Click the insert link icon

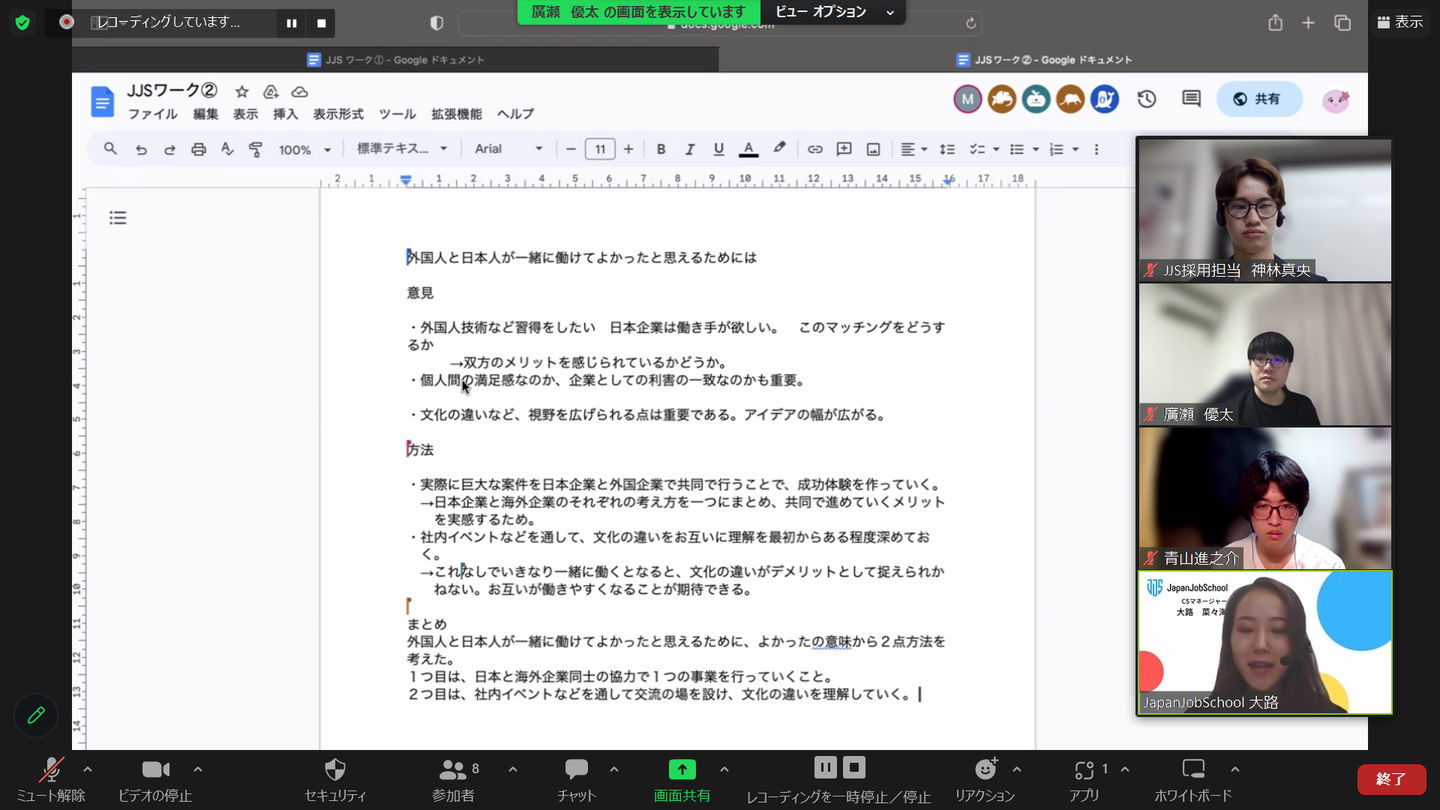point(815,149)
